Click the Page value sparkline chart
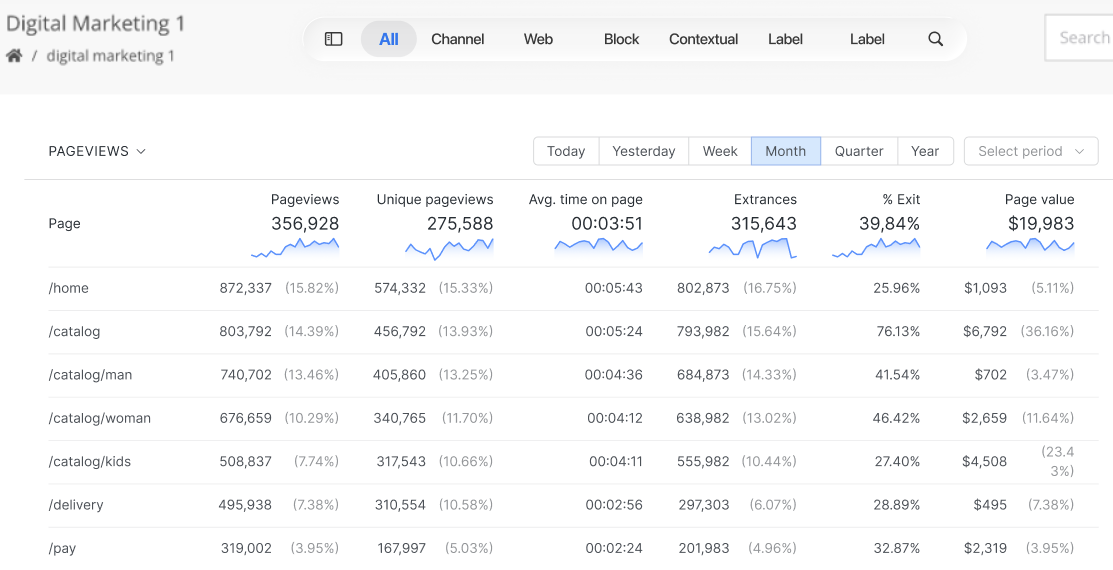 pos(1030,245)
